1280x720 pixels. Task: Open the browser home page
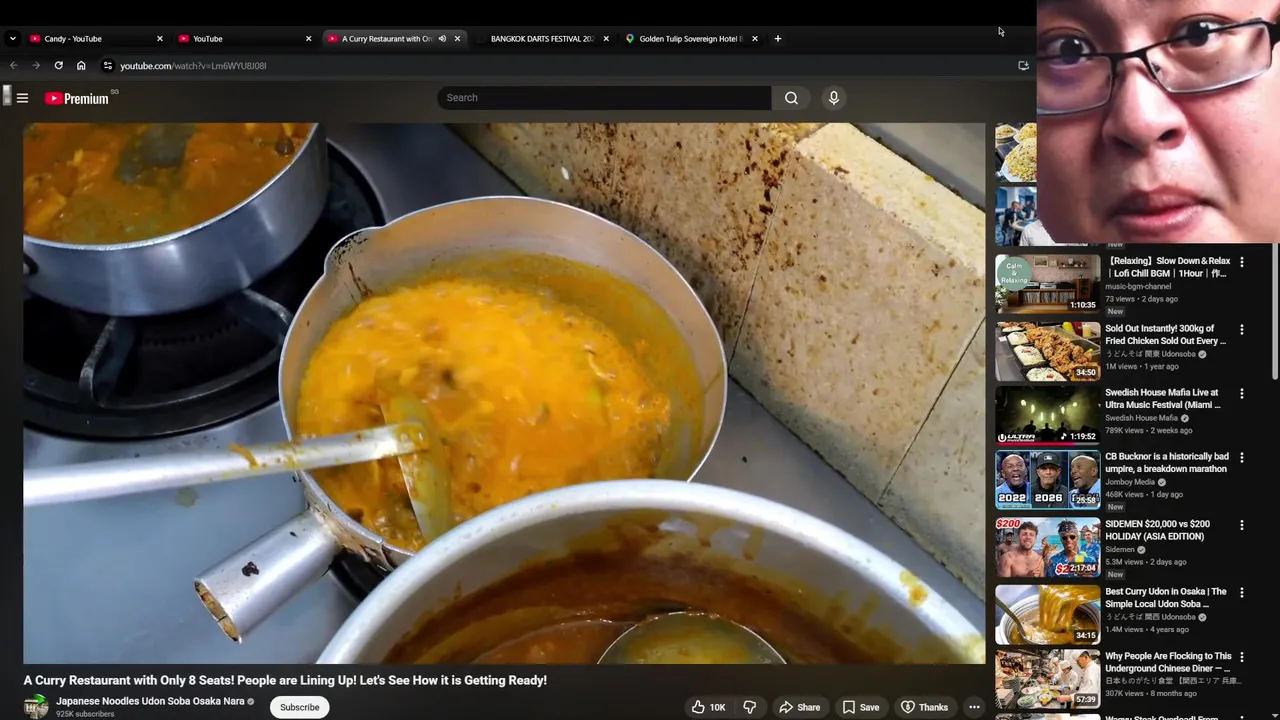point(81,66)
